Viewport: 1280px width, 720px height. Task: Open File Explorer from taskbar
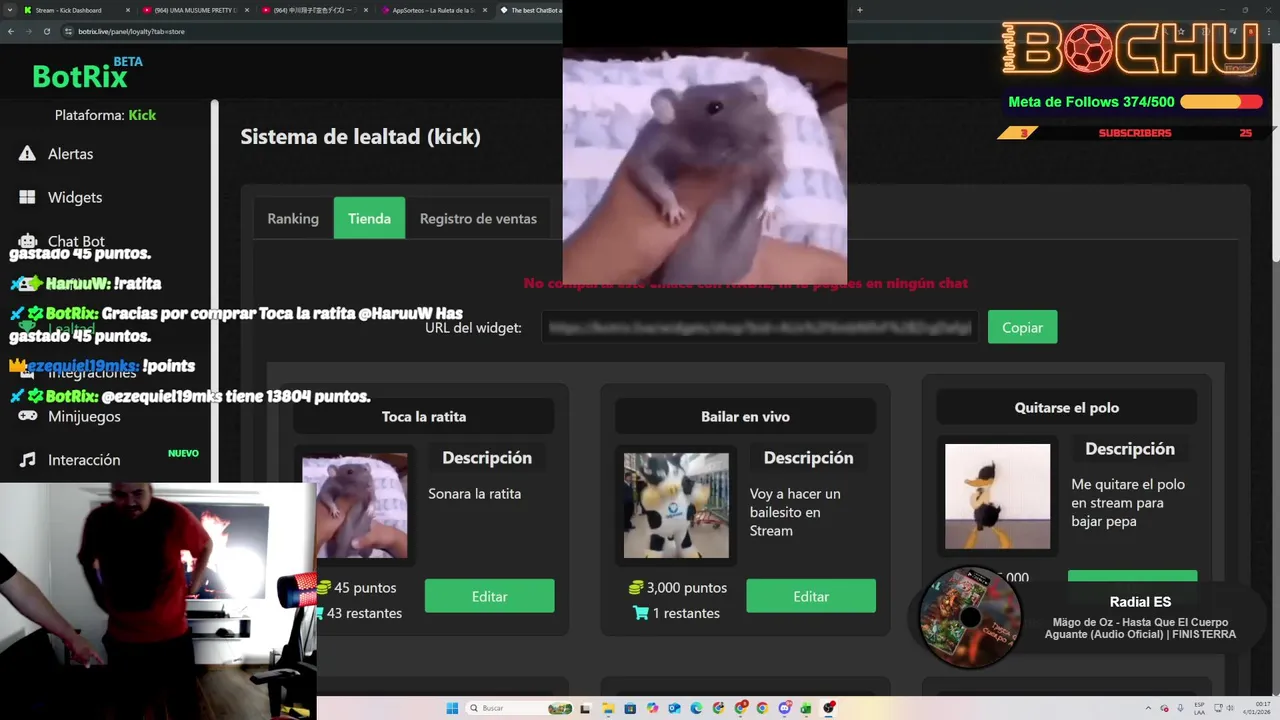(x=609, y=708)
